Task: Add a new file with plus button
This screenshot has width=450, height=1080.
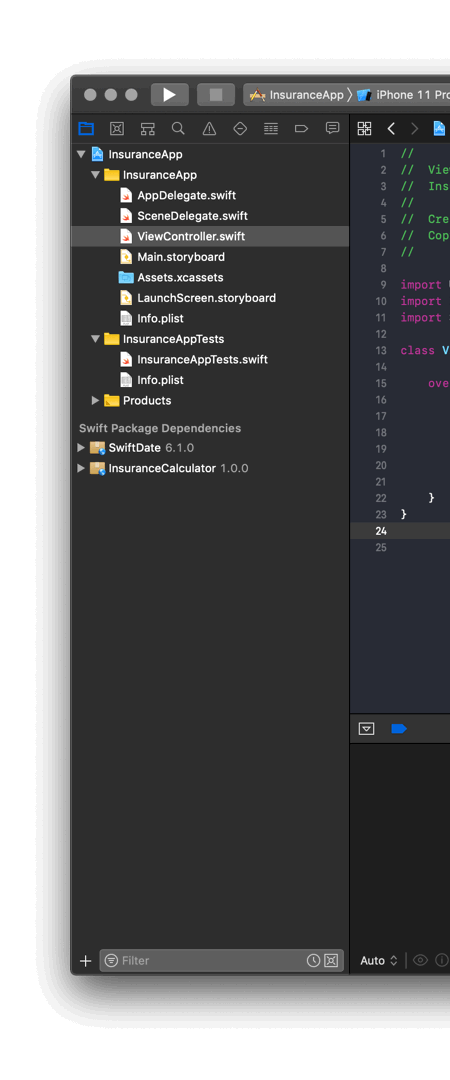Action: click(x=85, y=960)
